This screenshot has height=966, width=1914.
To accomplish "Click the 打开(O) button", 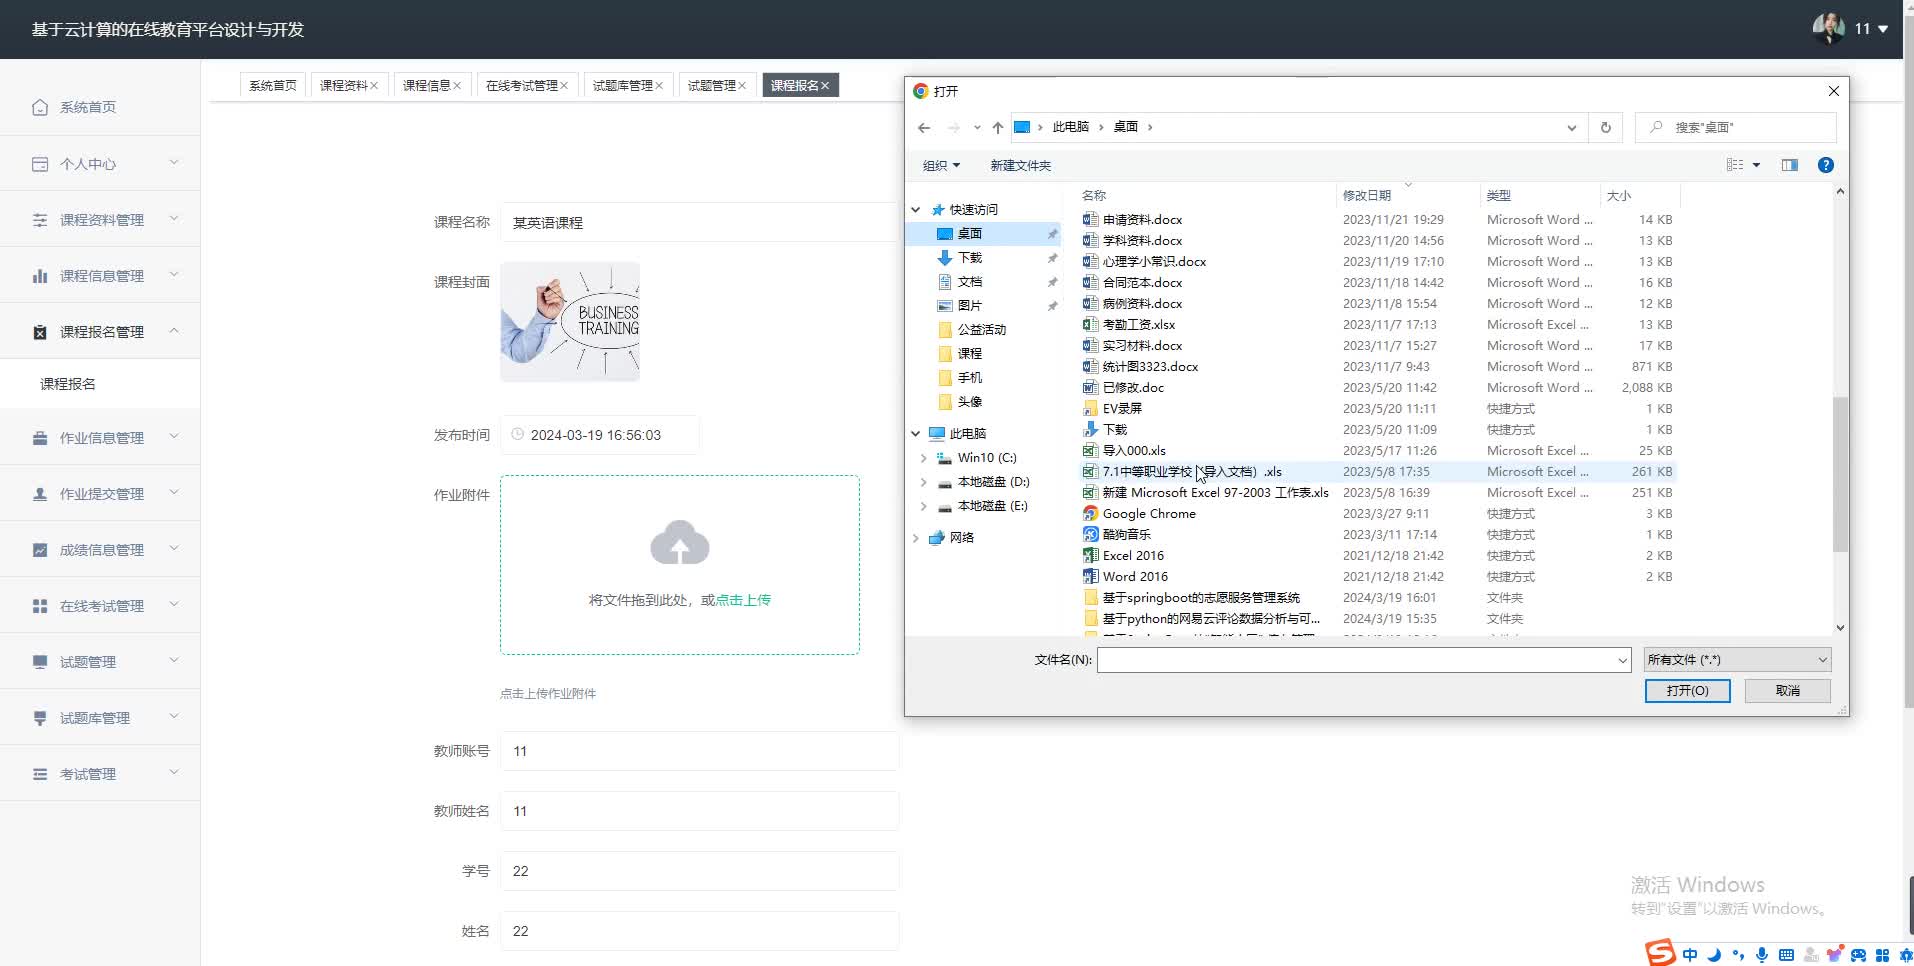I will click(1688, 691).
